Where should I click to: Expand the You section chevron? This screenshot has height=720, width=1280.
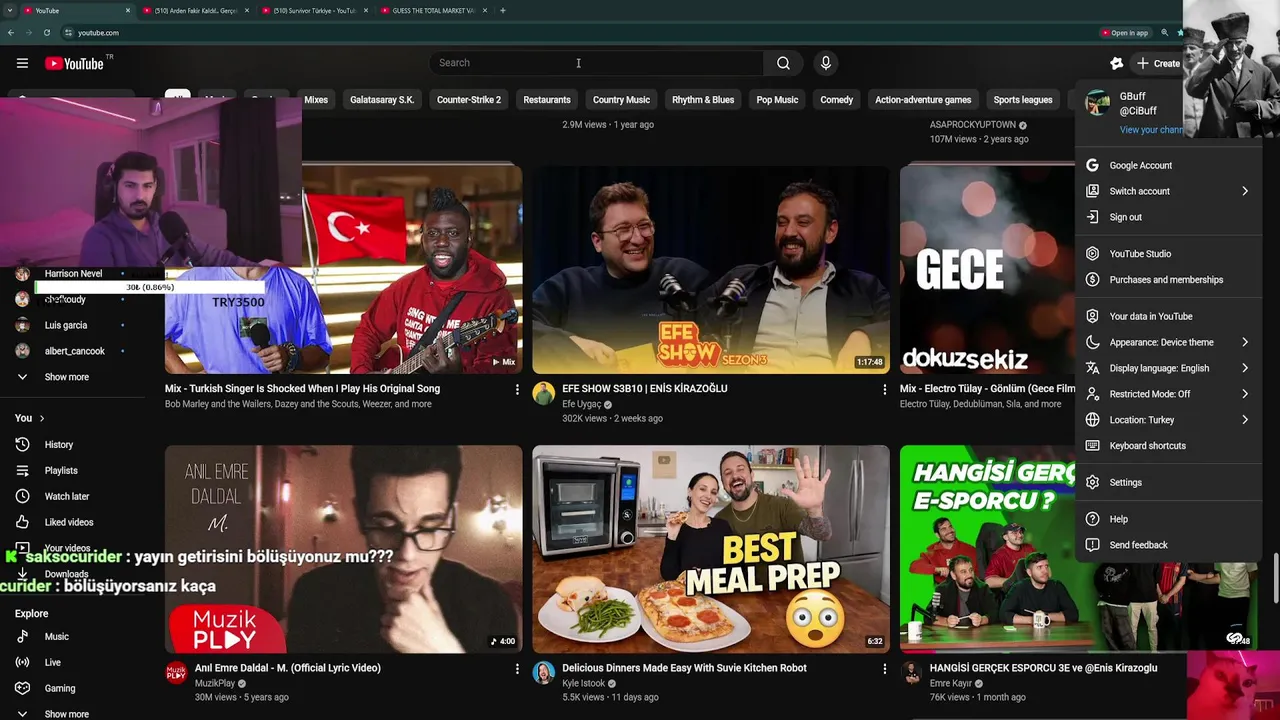click(42, 418)
